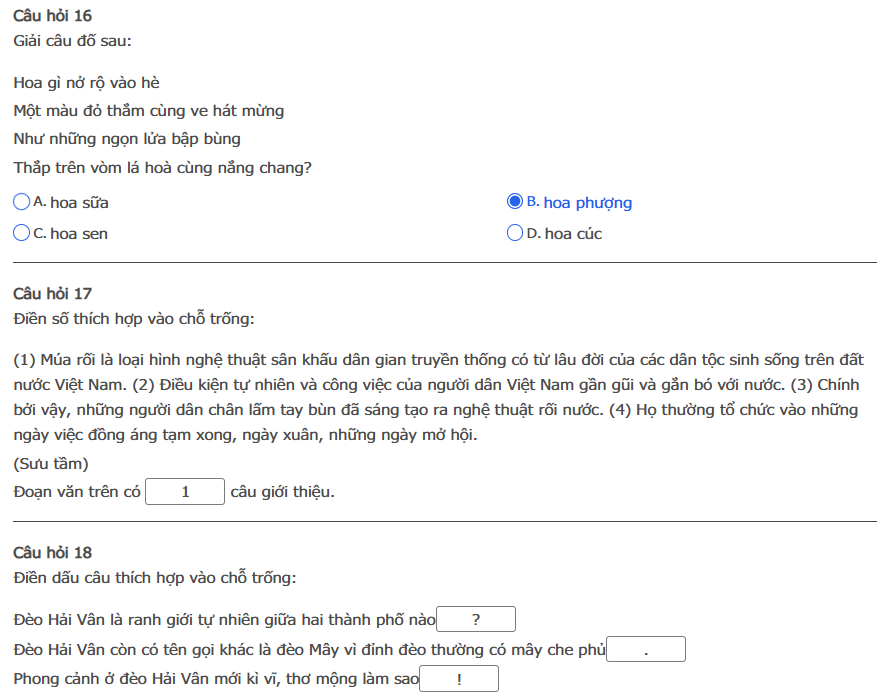The image size is (880, 695).
Task: Click the sentence starting 'Phong cảnh ở đèo Hải Vân'
Action: tap(215, 680)
